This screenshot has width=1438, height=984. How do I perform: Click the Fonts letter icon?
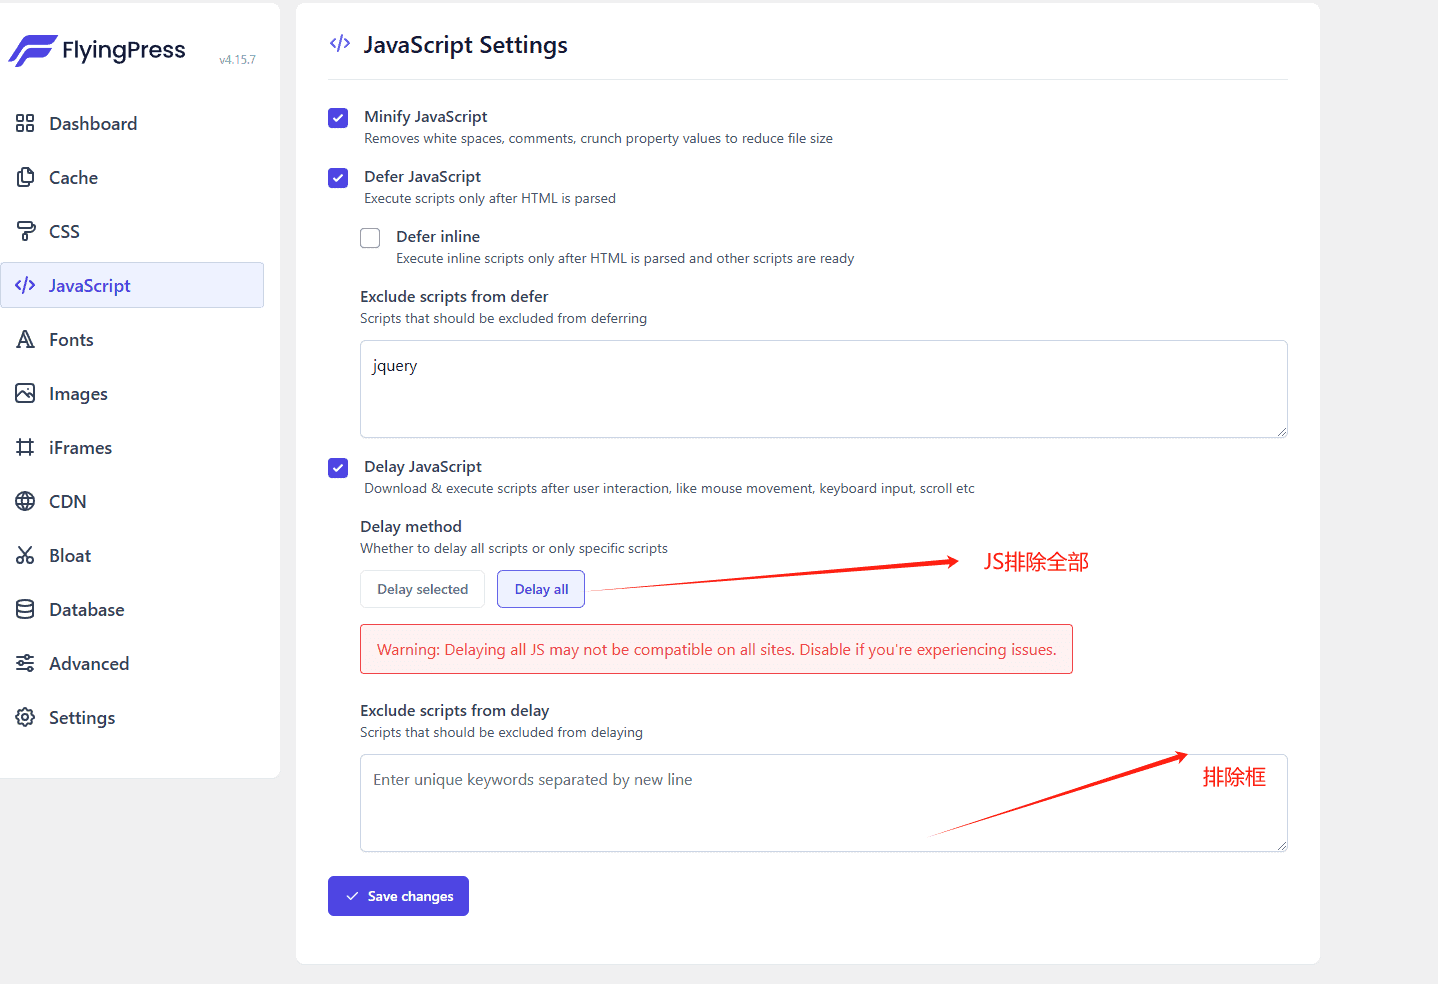tap(25, 340)
